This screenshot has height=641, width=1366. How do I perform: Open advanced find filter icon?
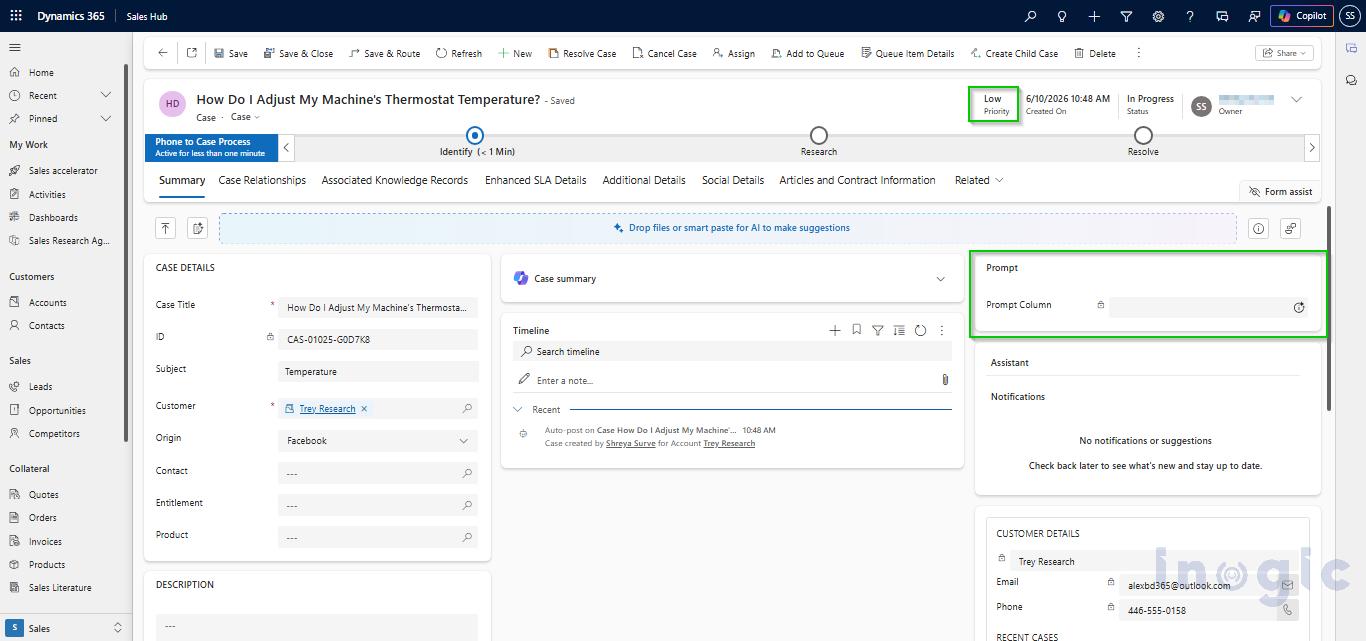(x=1126, y=16)
